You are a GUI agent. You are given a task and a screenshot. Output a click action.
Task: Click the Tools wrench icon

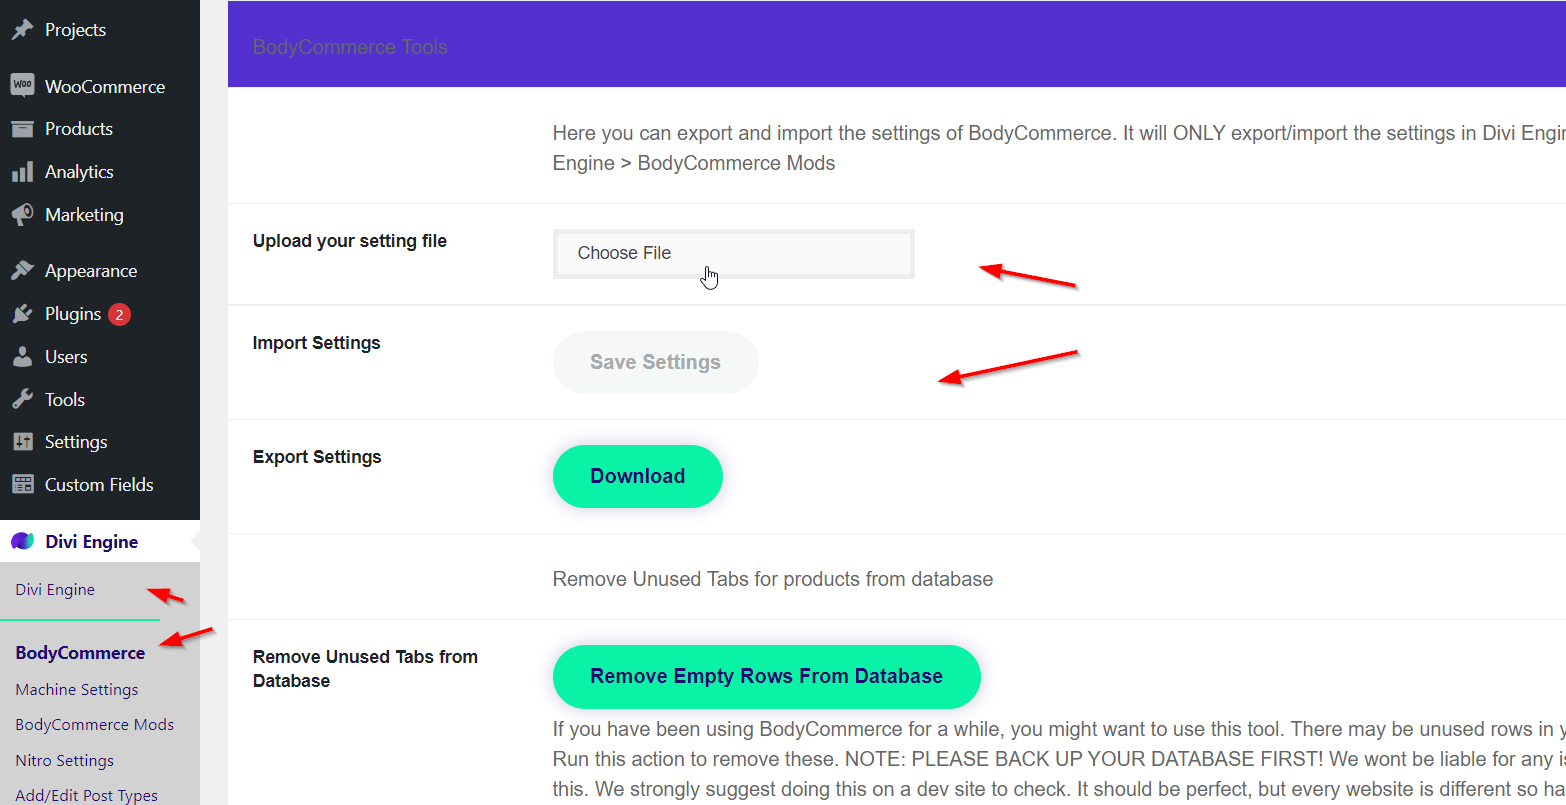pyautogui.click(x=22, y=400)
